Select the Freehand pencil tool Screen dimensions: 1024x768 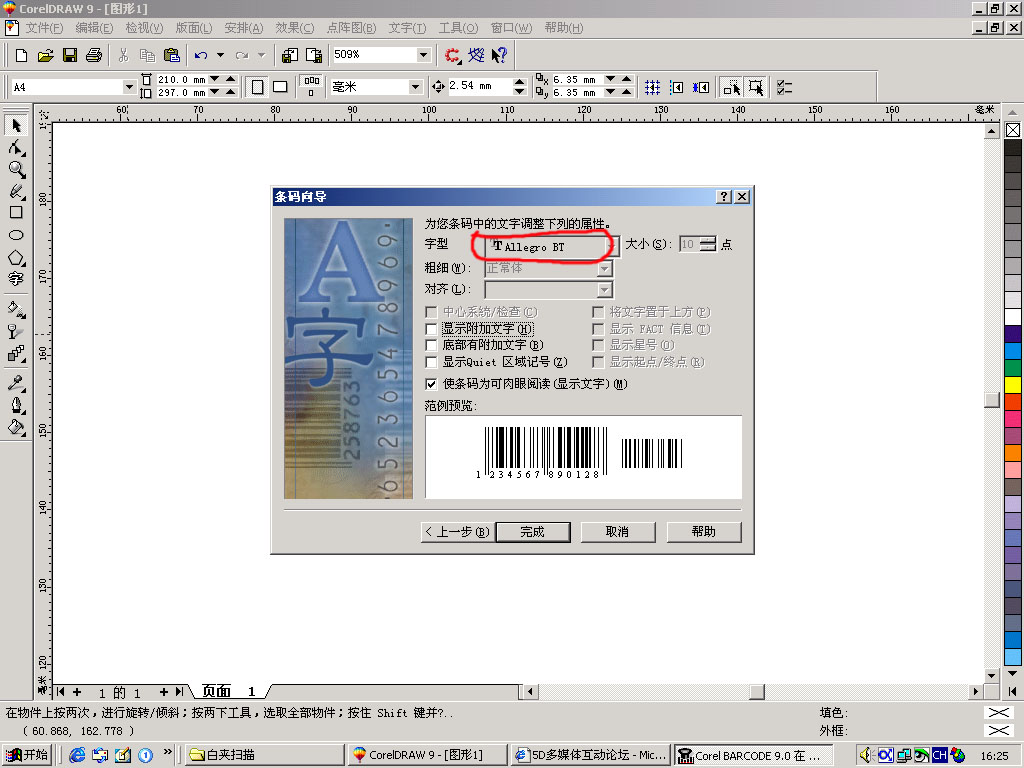tap(16, 191)
